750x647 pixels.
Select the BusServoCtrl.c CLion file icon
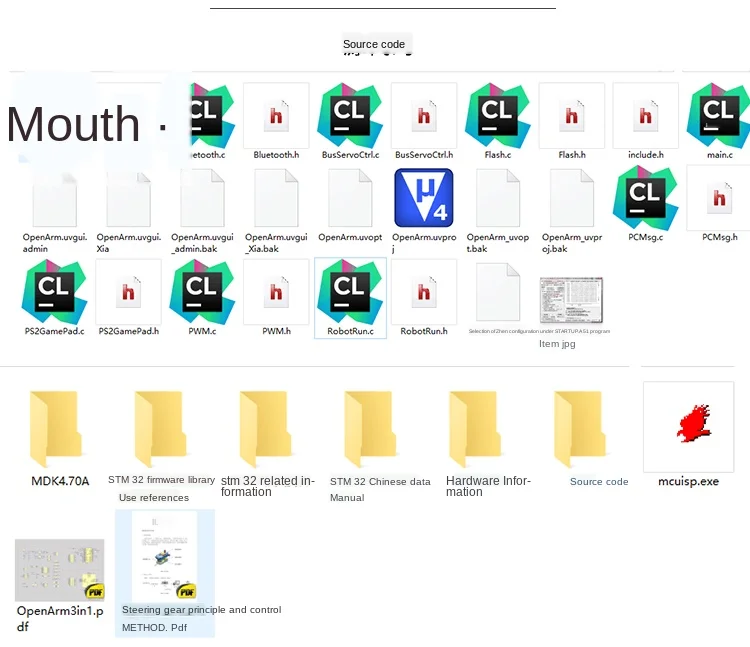coord(350,115)
